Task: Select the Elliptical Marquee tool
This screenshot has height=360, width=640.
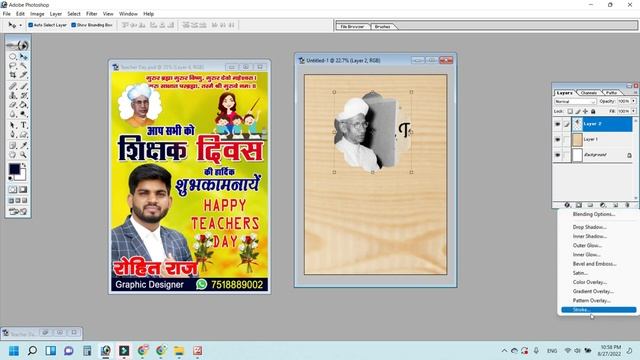Action: click(13, 56)
